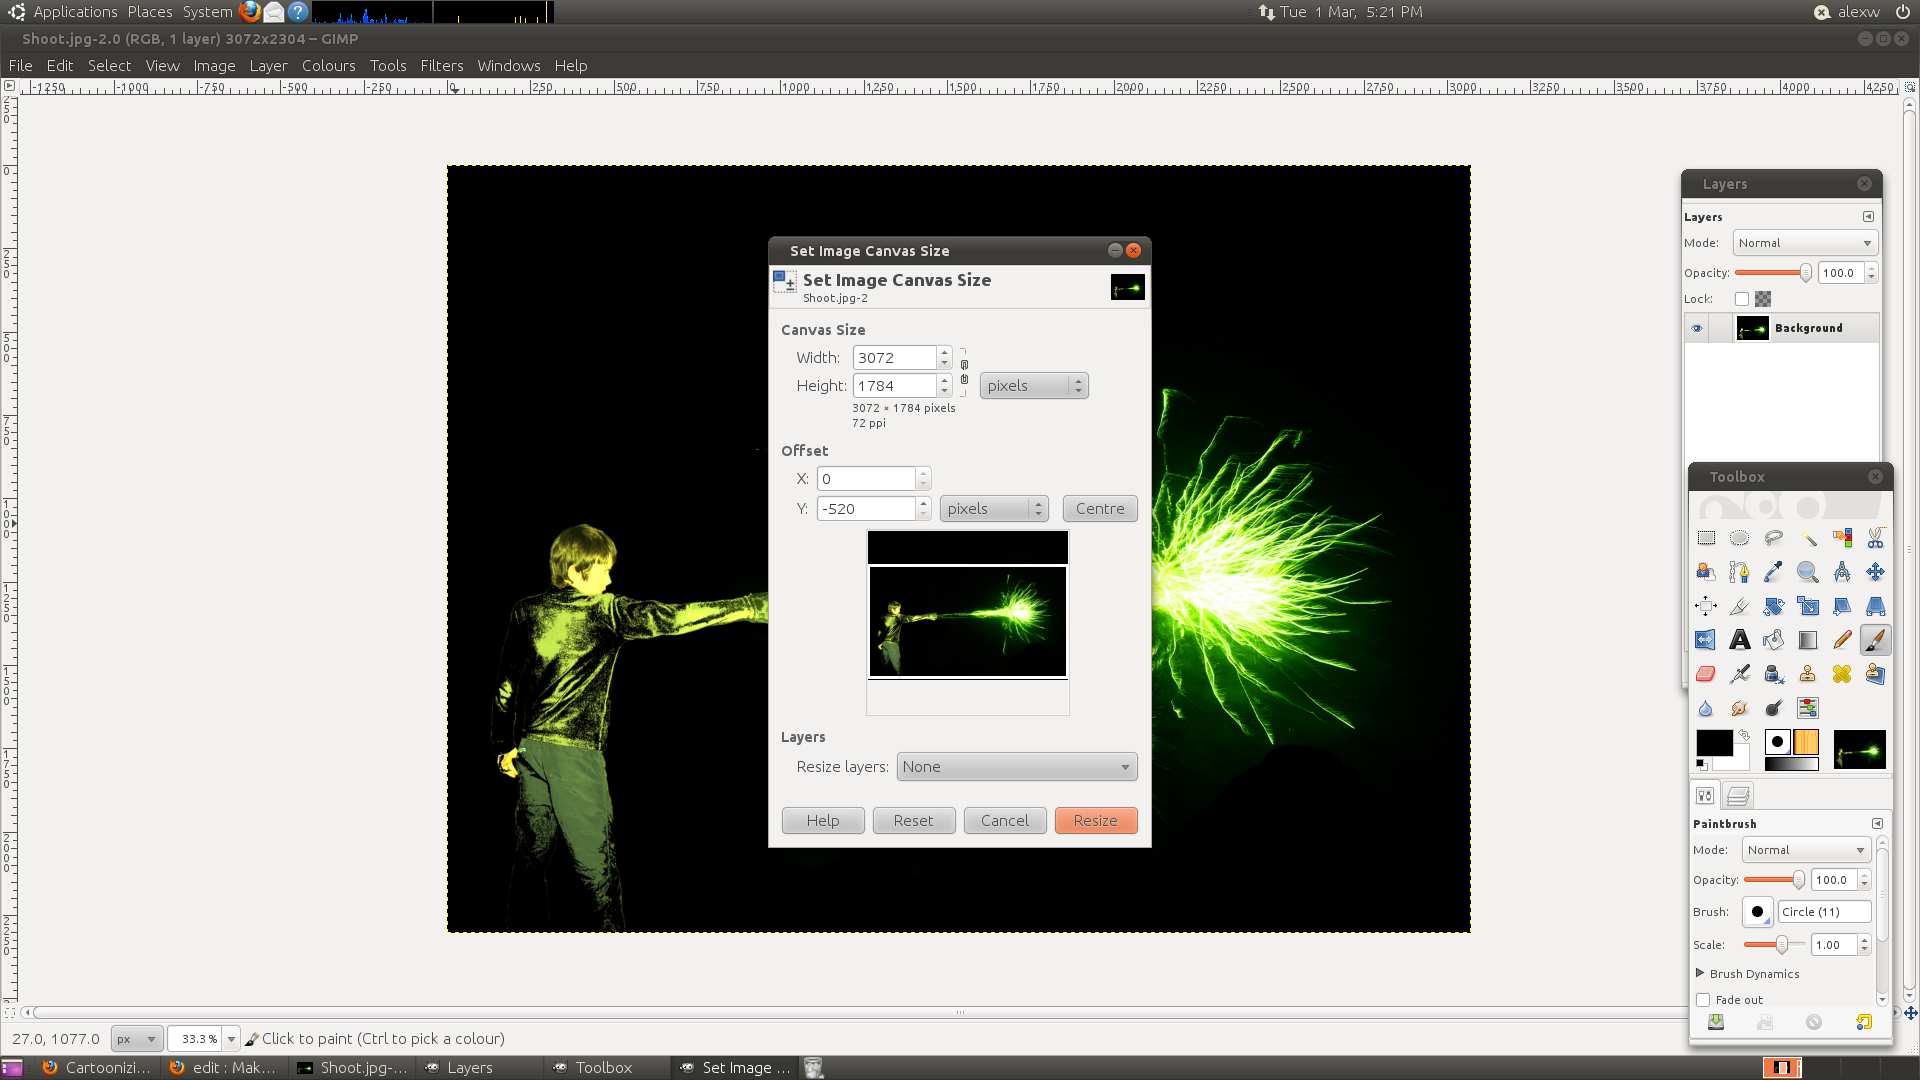The width and height of the screenshot is (1920, 1080).
Task: Click the Cancel button in the dialog
Action: [1005, 821]
